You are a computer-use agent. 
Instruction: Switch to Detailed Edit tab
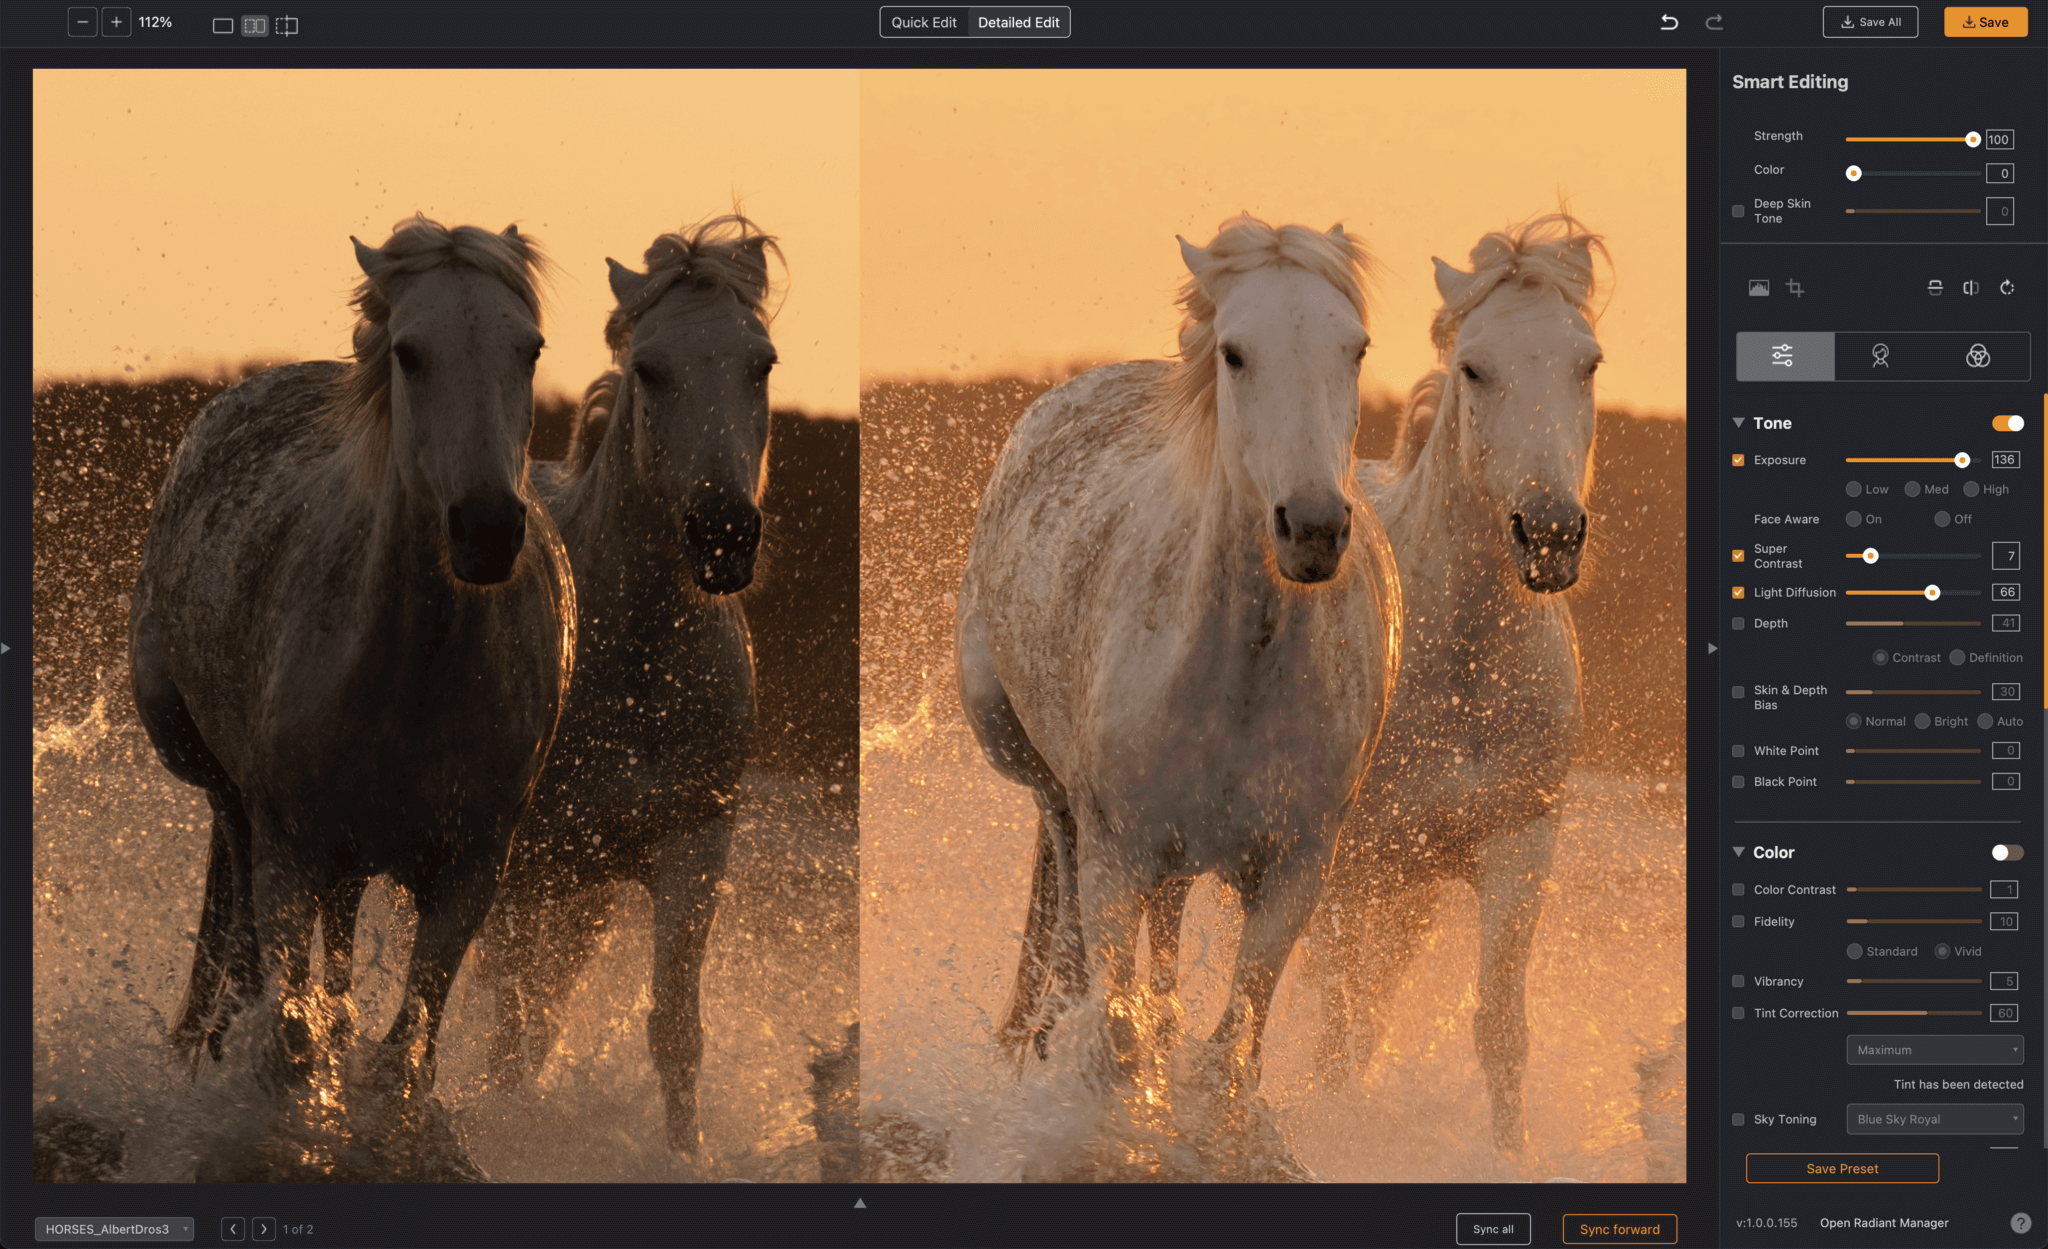coord(1018,22)
